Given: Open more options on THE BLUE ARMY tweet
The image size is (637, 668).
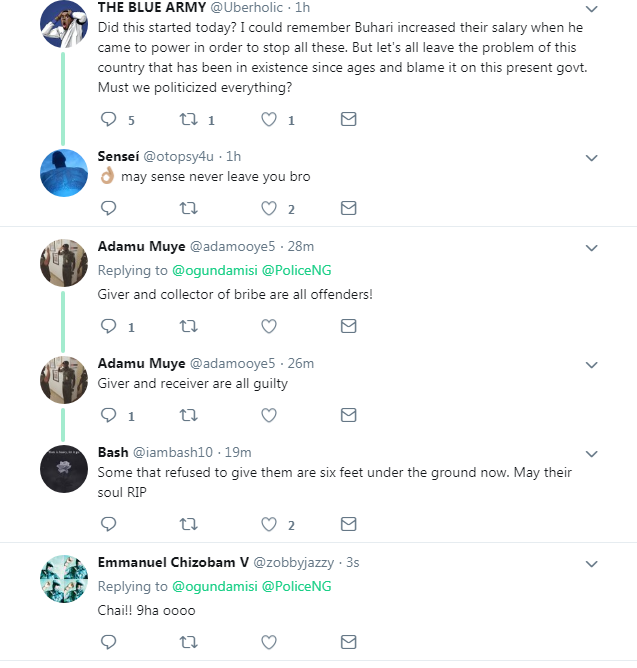Looking at the screenshot, I should pyautogui.click(x=591, y=8).
